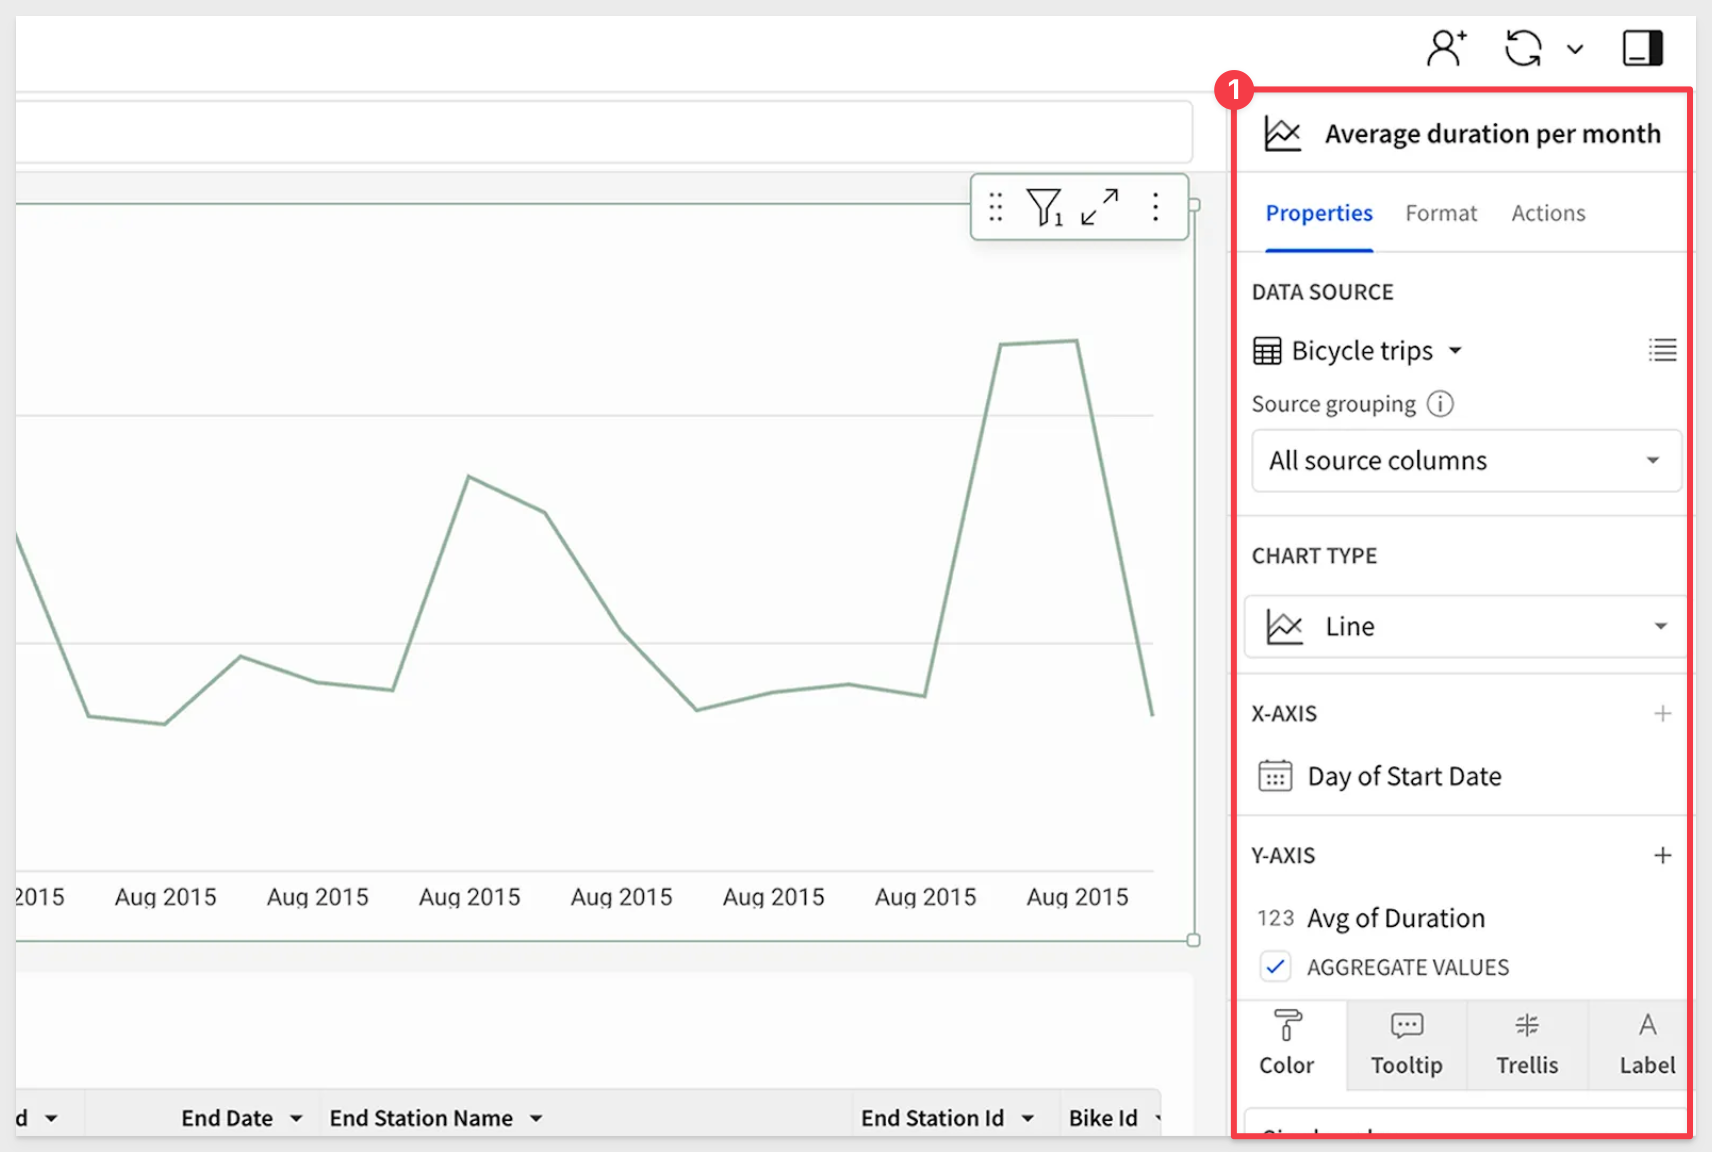The image size is (1712, 1152).
Task: Click the data source list icon
Action: (x=1662, y=350)
